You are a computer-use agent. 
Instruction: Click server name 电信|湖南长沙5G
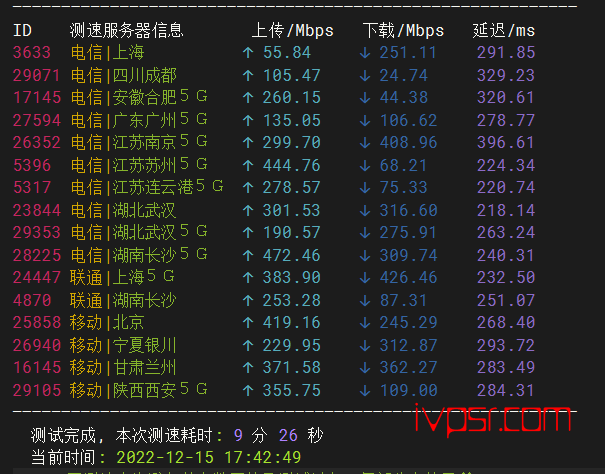(x=139, y=255)
